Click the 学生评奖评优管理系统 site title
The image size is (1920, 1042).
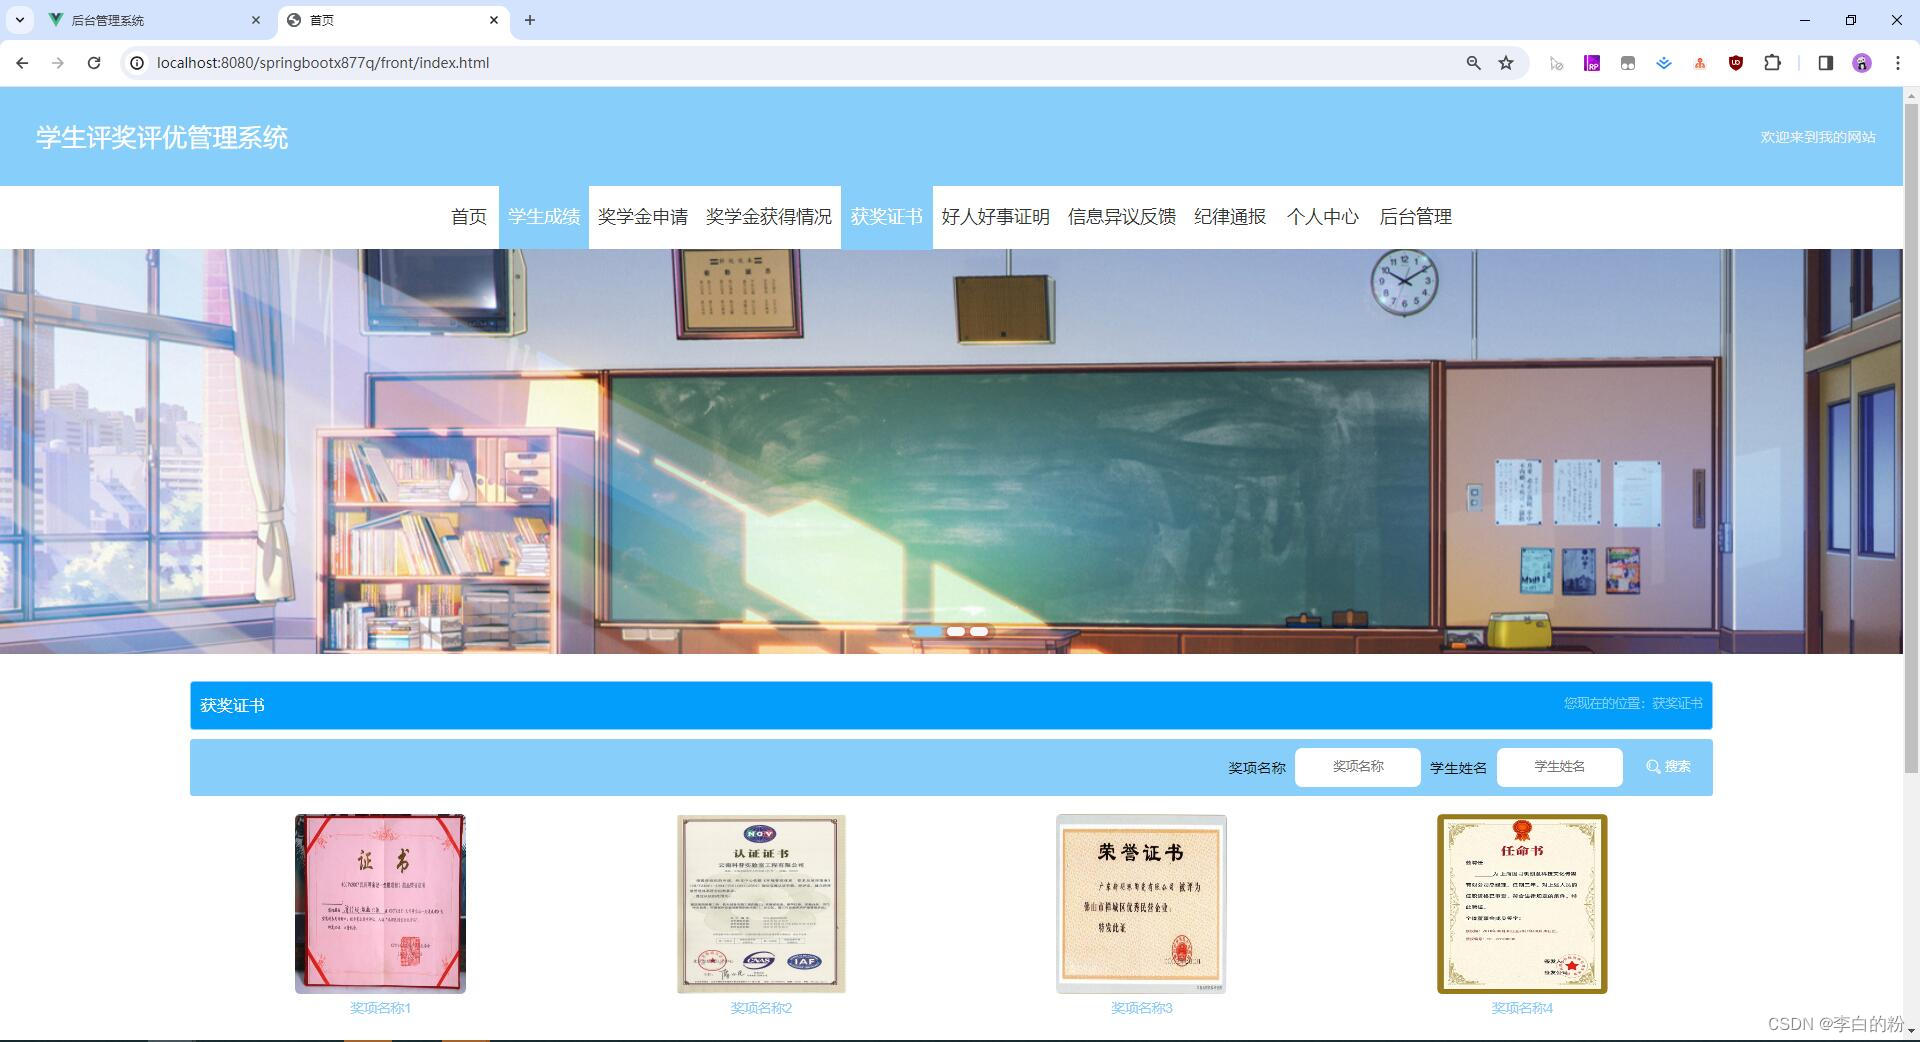(162, 137)
